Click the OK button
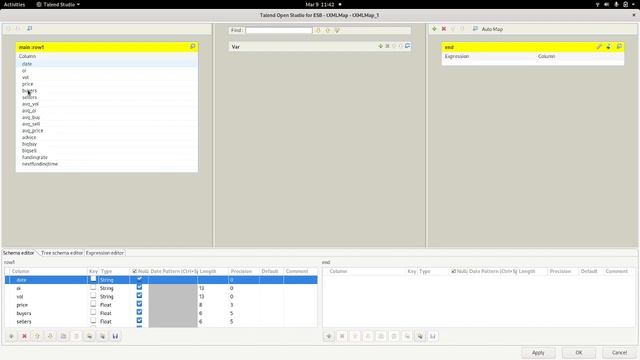 [x=579, y=352]
